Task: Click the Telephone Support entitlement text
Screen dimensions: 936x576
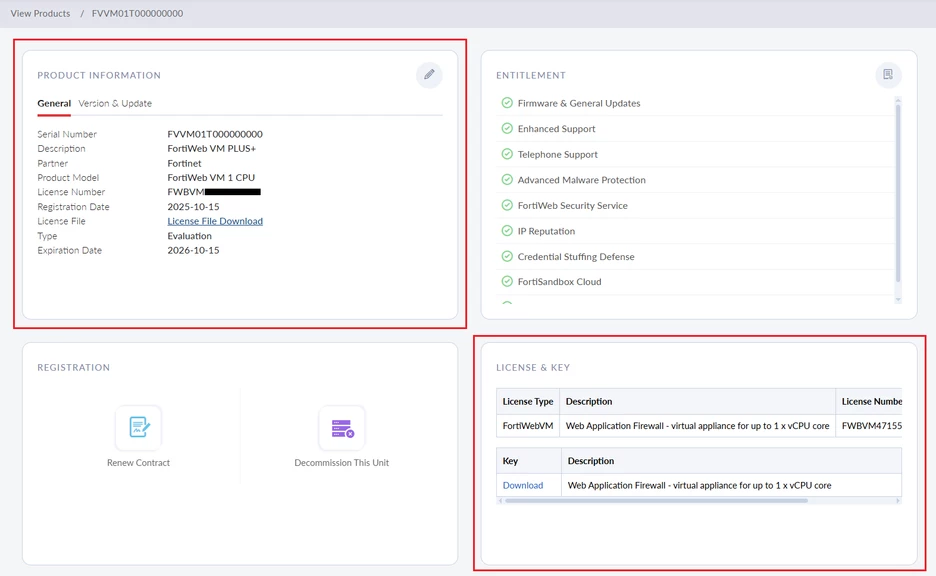Action: coord(558,155)
